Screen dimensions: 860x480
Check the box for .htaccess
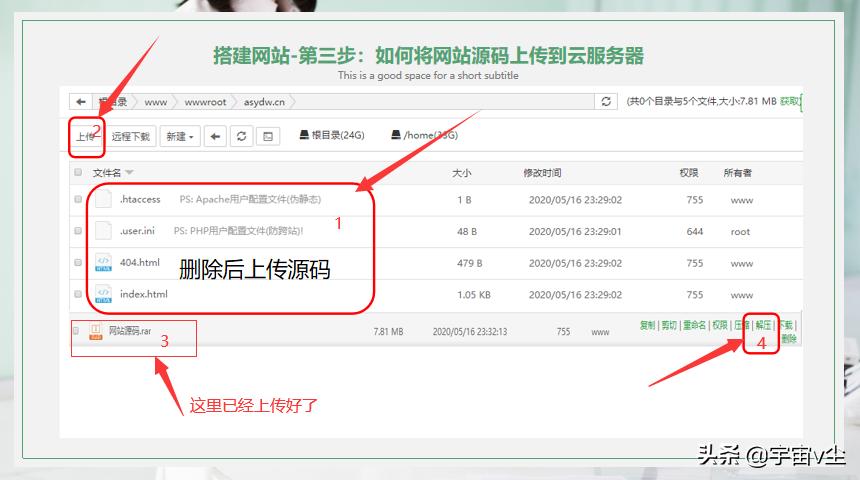tap(78, 199)
